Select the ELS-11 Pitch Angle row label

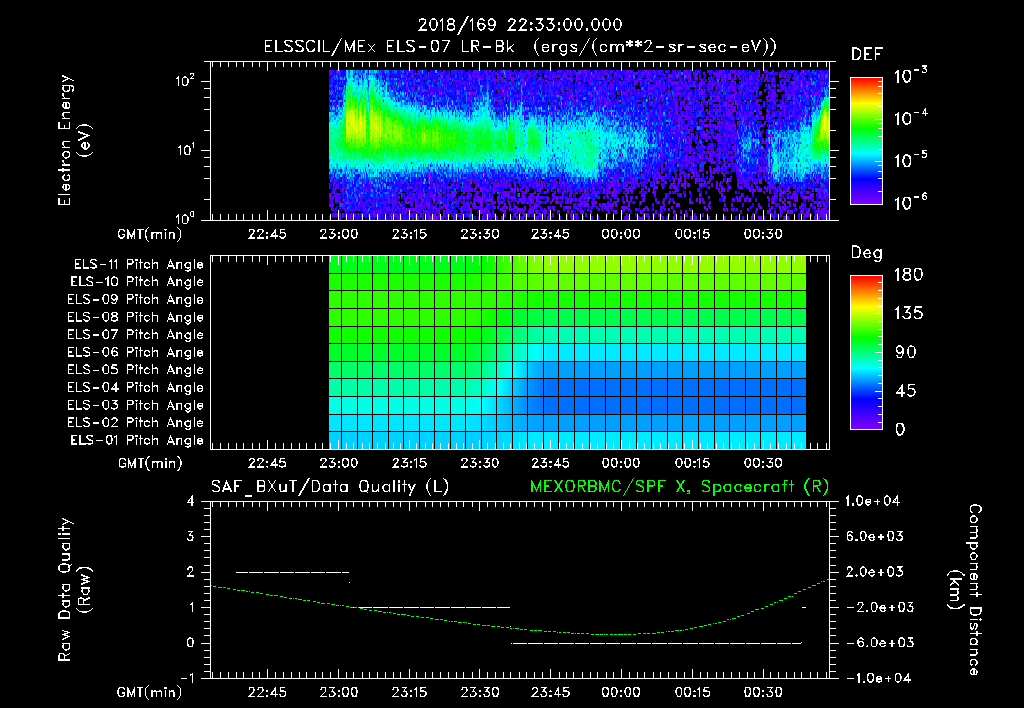tap(138, 265)
